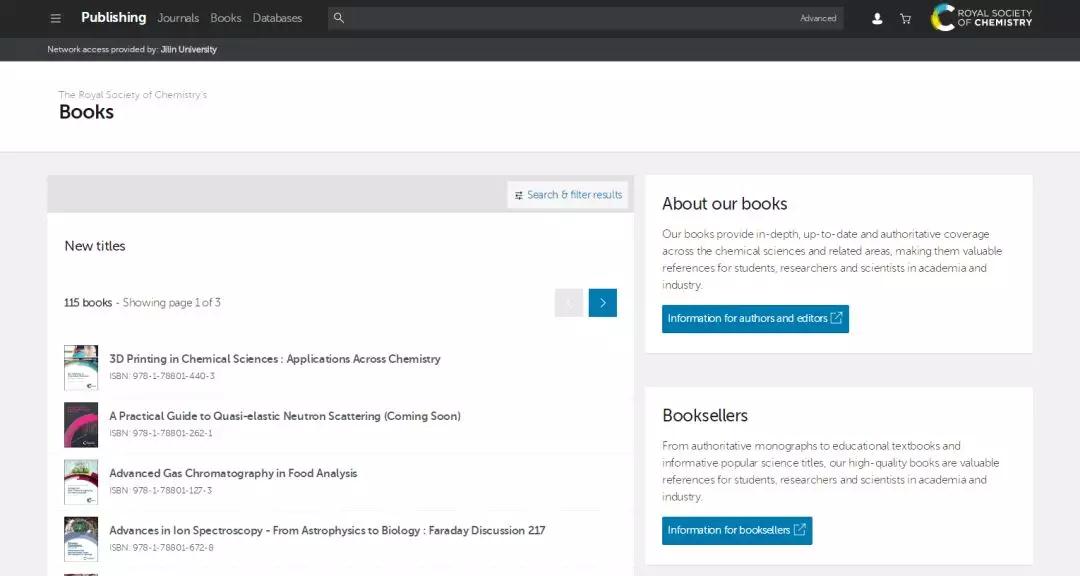Open 3D Printing in Chemical Sciences title
Image resolution: width=1080 pixels, height=576 pixels.
[x=274, y=359]
